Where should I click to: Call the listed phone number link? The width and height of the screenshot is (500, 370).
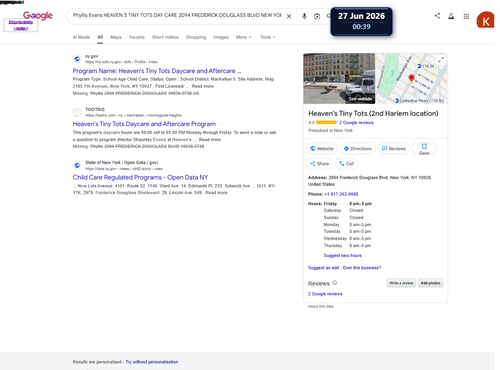(341, 194)
